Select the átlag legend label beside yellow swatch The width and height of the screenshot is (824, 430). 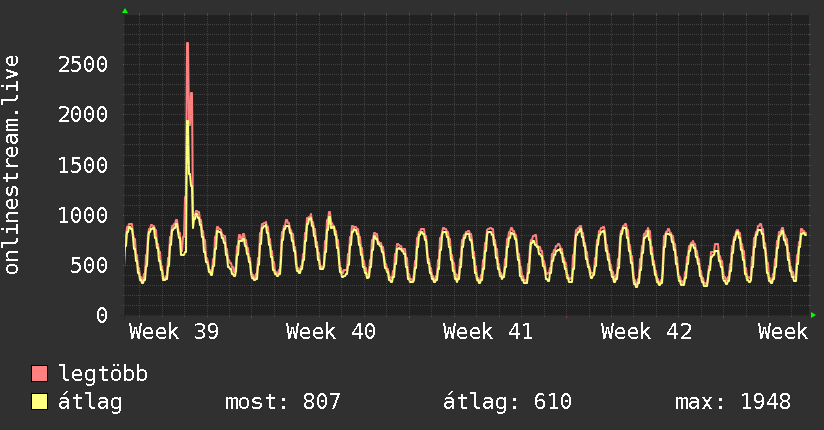[90, 402]
